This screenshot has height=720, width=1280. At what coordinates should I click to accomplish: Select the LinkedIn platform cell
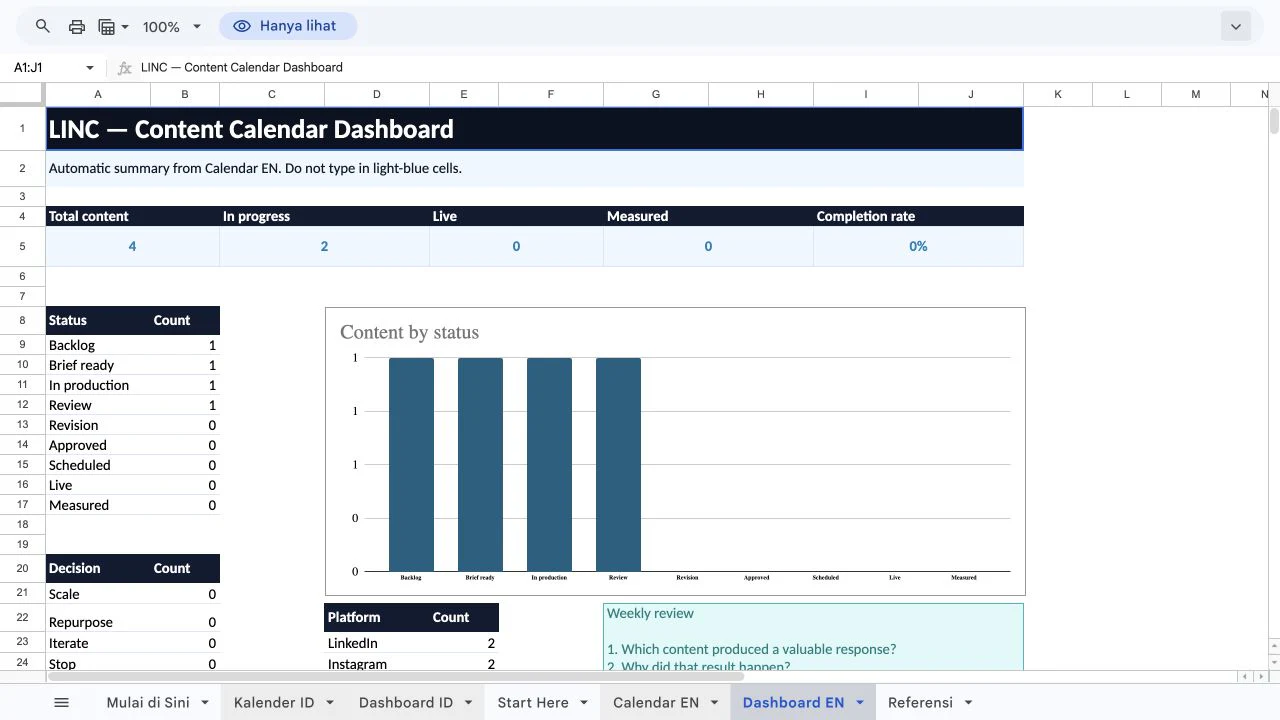tap(377, 643)
